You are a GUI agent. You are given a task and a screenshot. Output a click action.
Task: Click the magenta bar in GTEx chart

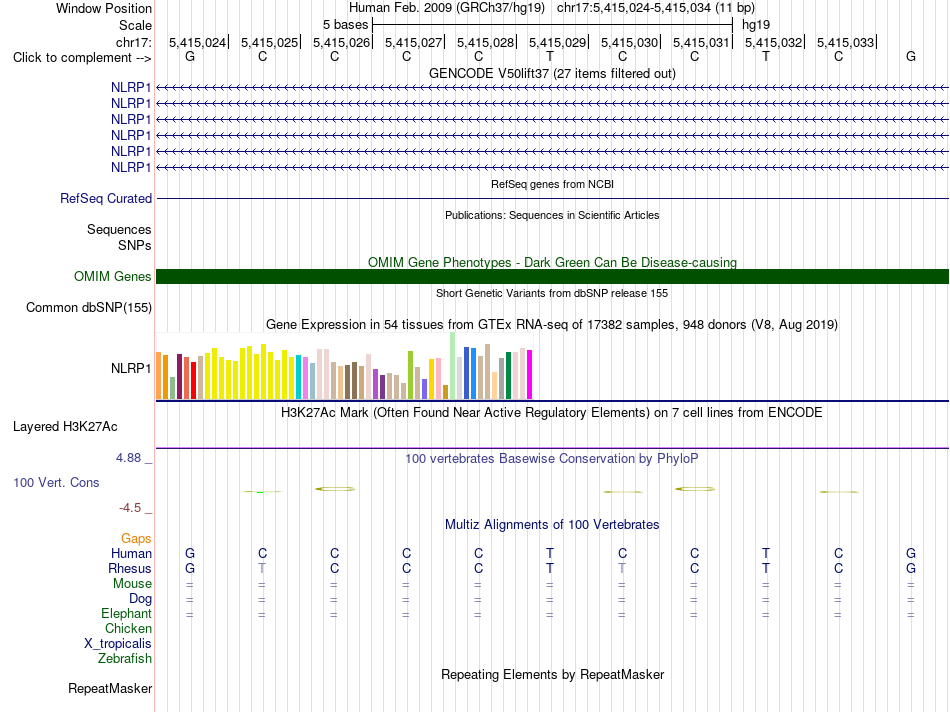pyautogui.click(x=530, y=374)
